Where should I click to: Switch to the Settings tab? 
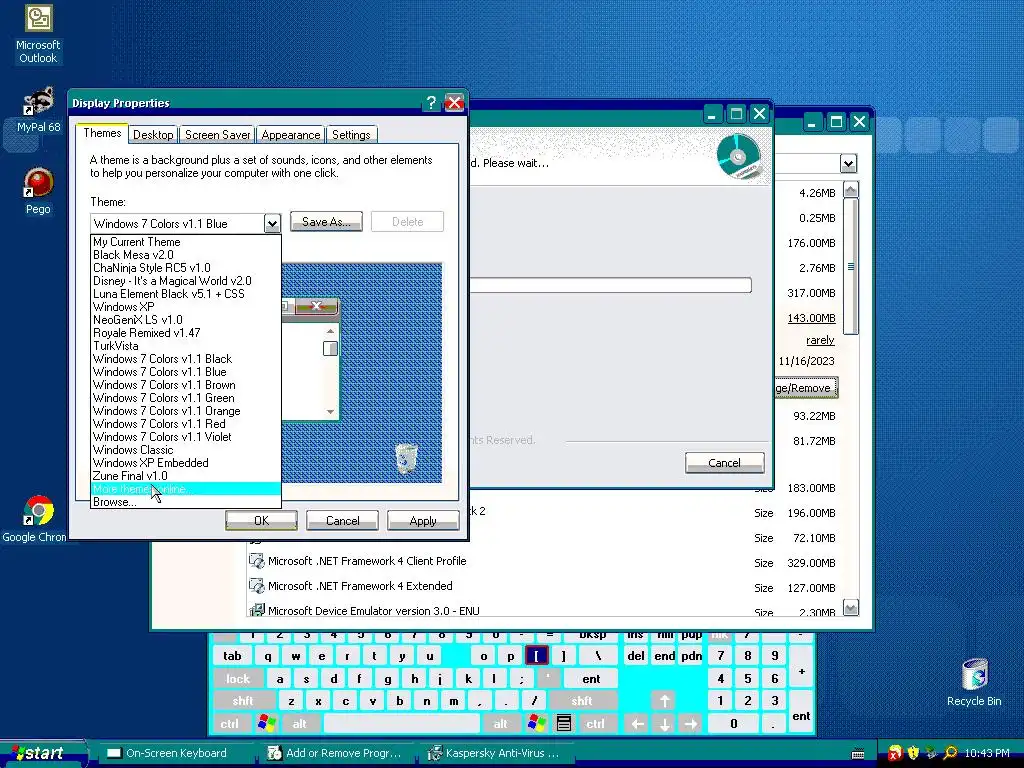(x=351, y=135)
